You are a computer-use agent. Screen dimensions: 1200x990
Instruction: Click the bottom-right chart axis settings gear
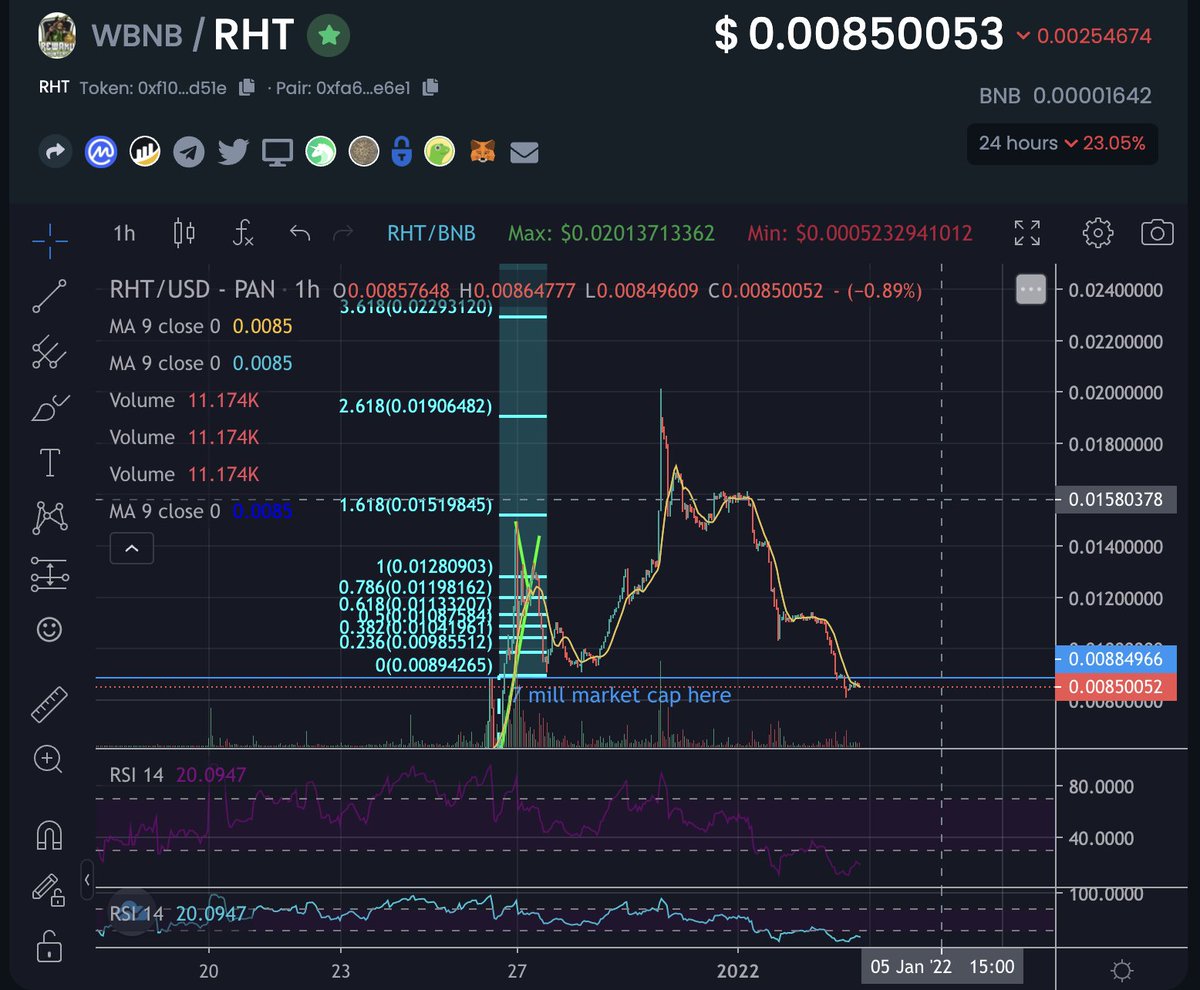[x=1121, y=970]
